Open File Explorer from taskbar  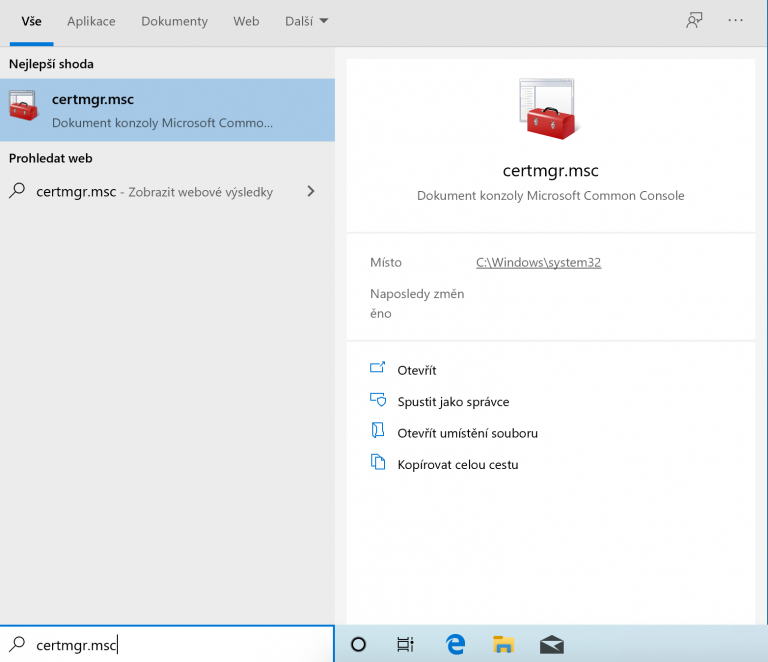click(503, 644)
